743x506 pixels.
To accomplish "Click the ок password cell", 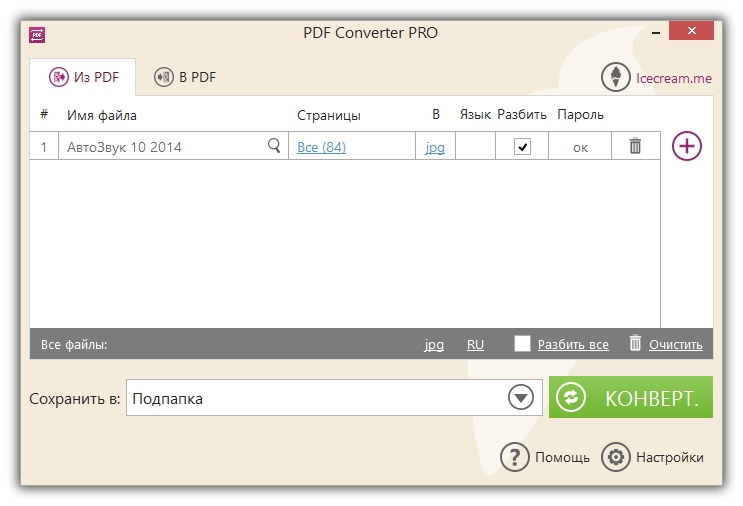I will pyautogui.click(x=580, y=146).
